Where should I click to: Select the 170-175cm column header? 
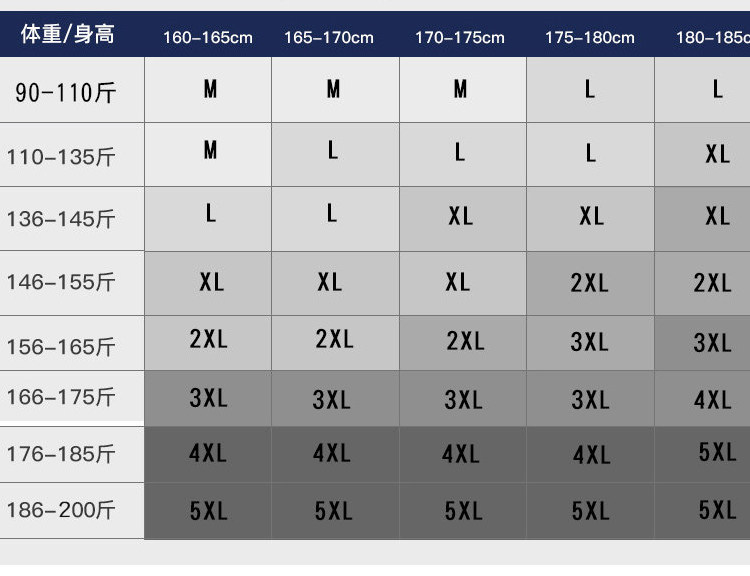pyautogui.click(x=460, y=38)
